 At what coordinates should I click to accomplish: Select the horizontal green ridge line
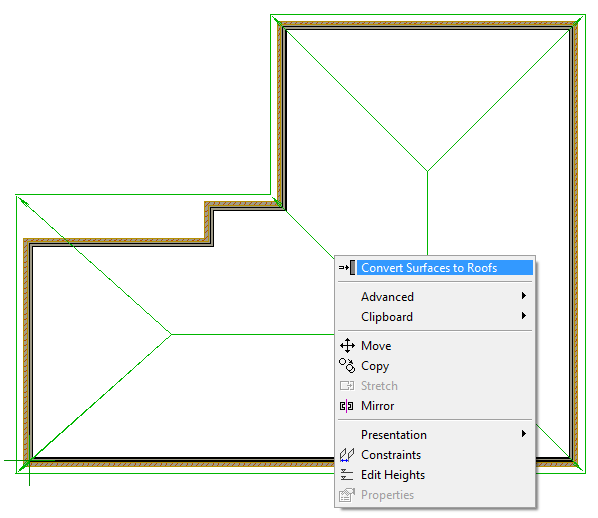click(252, 335)
